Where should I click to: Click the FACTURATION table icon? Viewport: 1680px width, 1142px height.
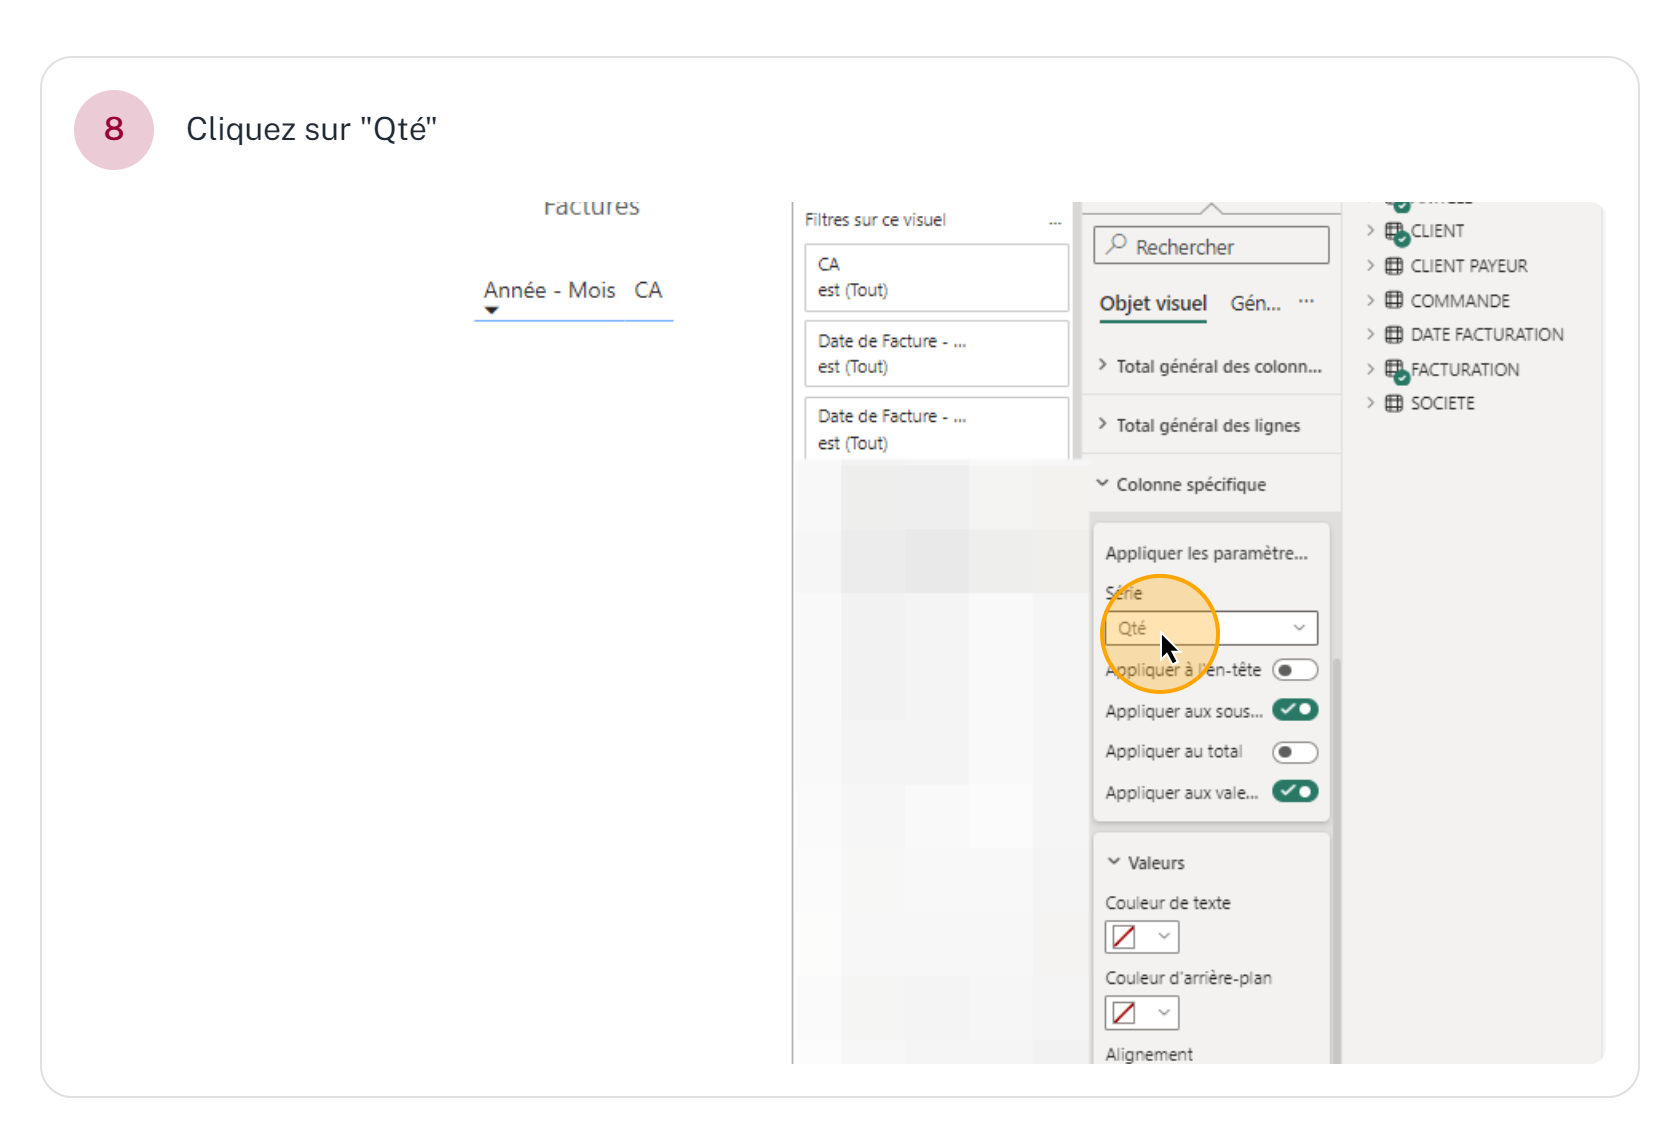pos(1394,370)
